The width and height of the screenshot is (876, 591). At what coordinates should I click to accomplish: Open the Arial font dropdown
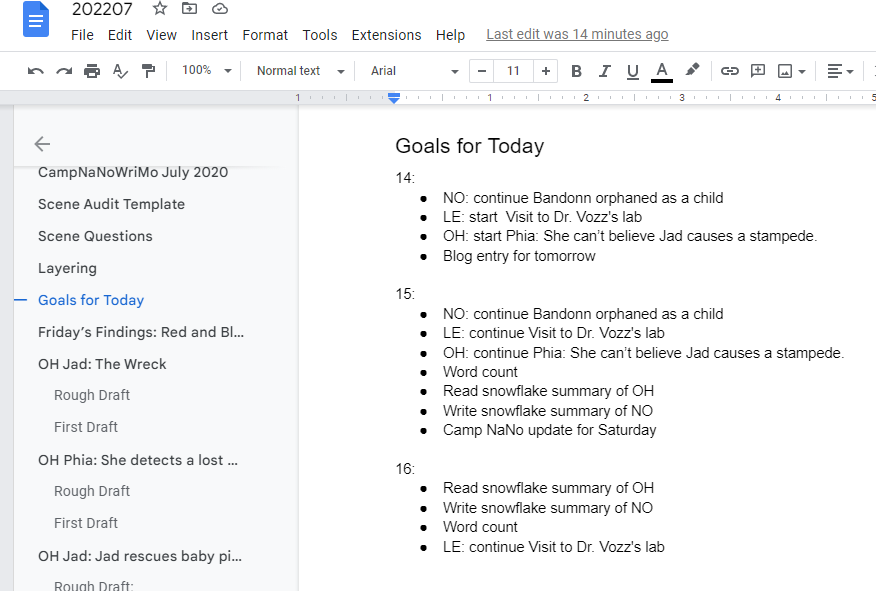[413, 71]
